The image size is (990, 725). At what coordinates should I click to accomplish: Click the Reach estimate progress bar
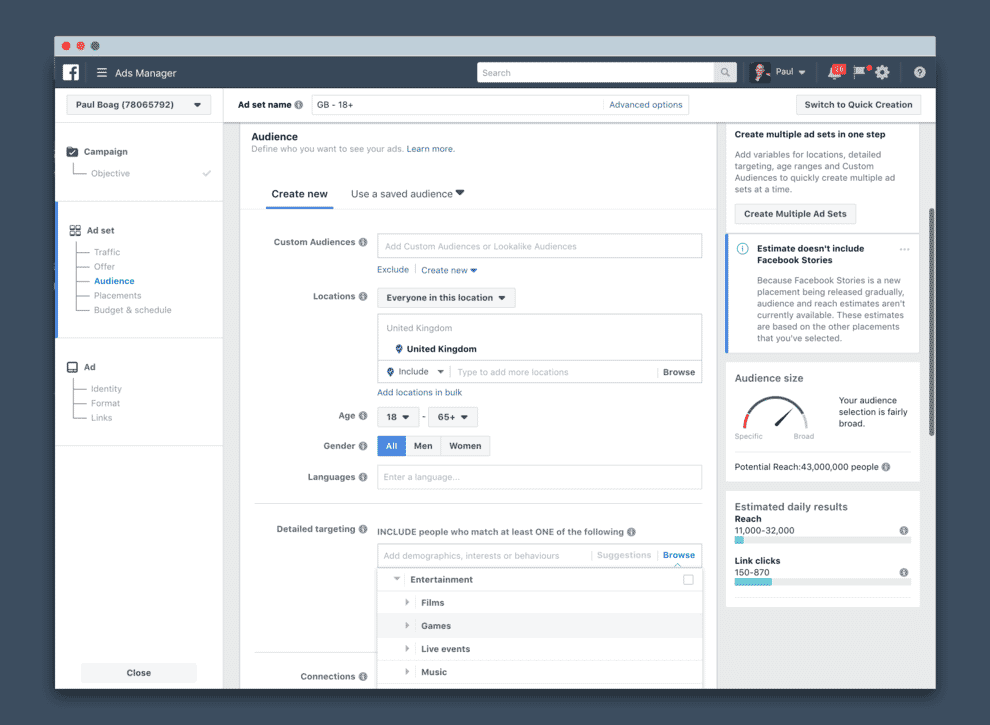click(x=814, y=541)
